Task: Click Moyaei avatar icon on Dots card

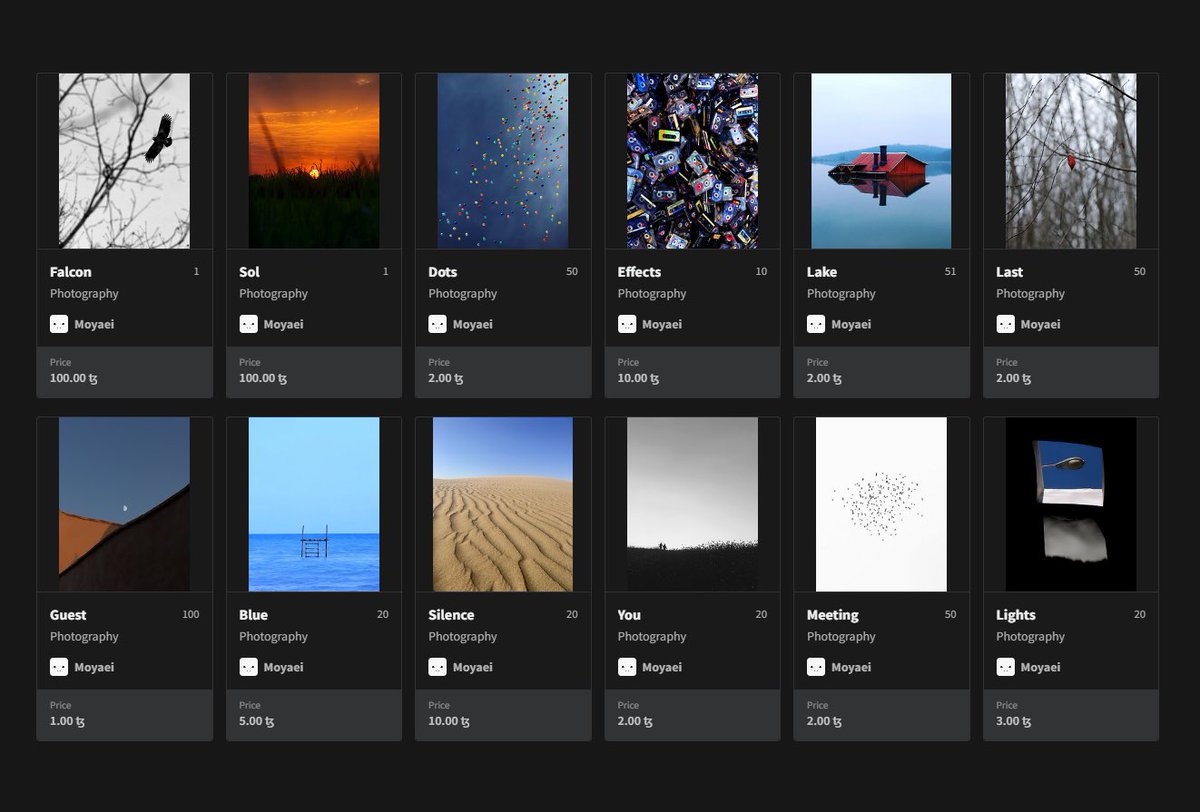Action: coord(437,324)
